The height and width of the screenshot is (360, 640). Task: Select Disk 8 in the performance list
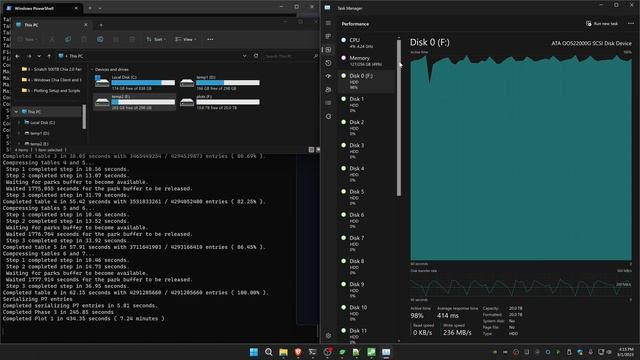click(367, 267)
